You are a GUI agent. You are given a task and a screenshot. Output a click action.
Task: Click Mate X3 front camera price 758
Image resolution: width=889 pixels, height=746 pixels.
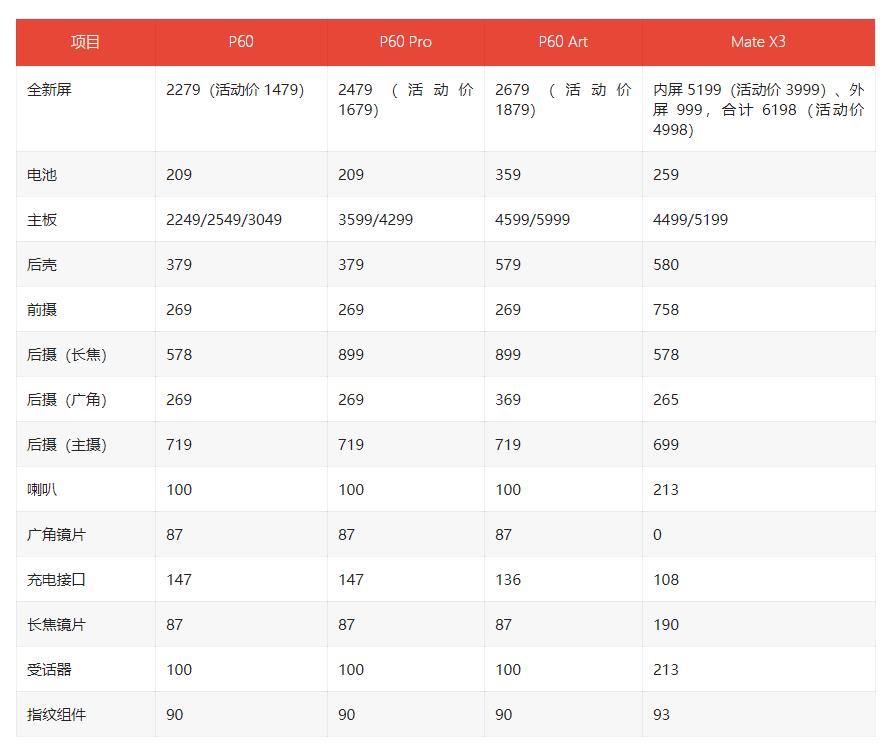(x=666, y=310)
